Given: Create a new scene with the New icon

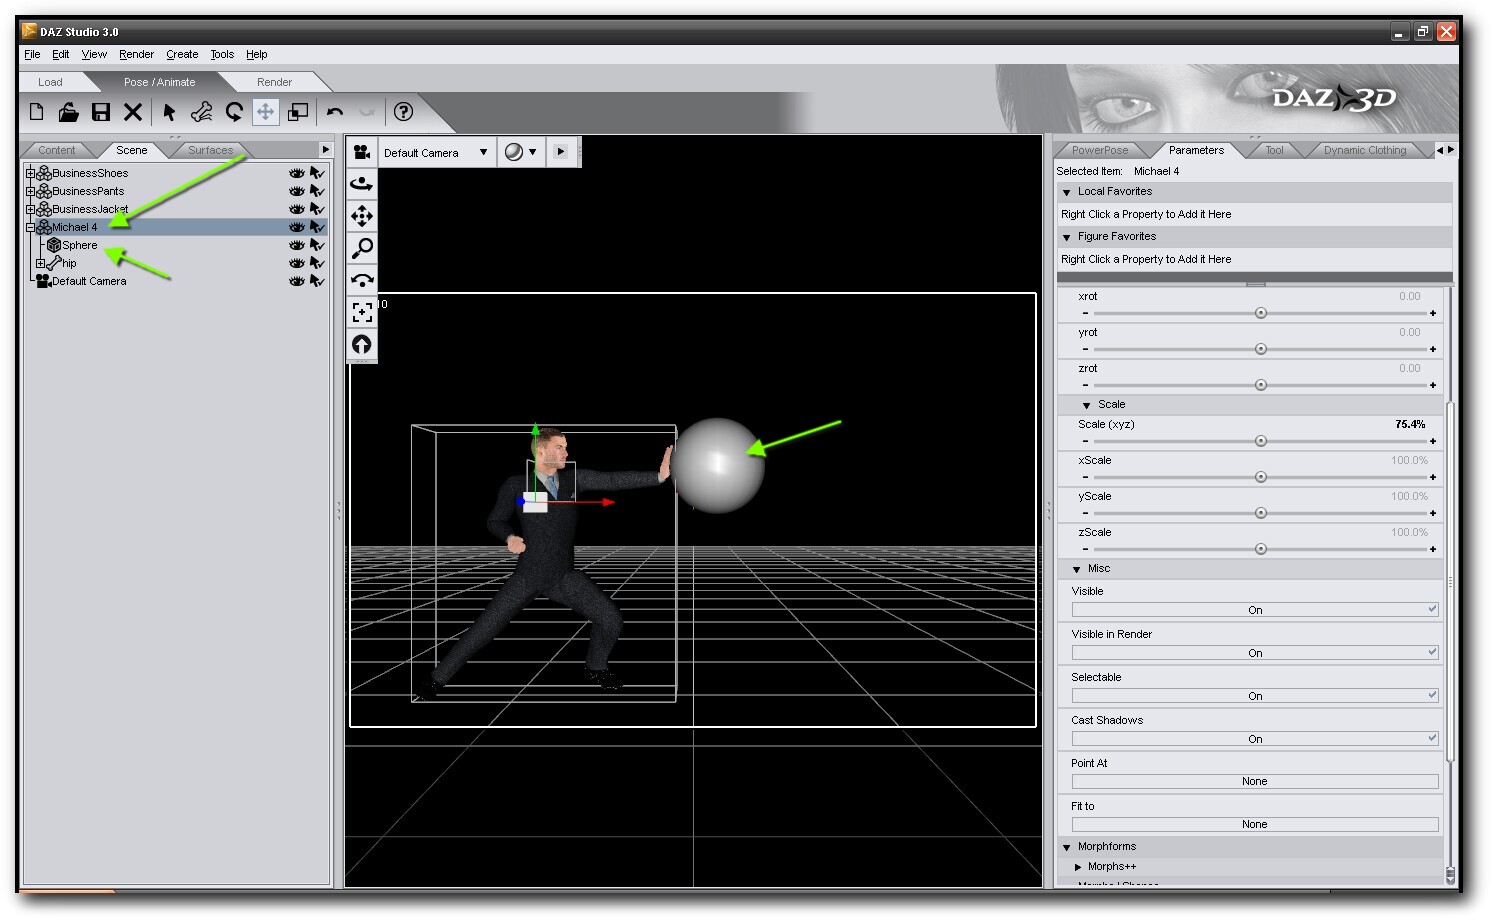Looking at the screenshot, I should 37,112.
